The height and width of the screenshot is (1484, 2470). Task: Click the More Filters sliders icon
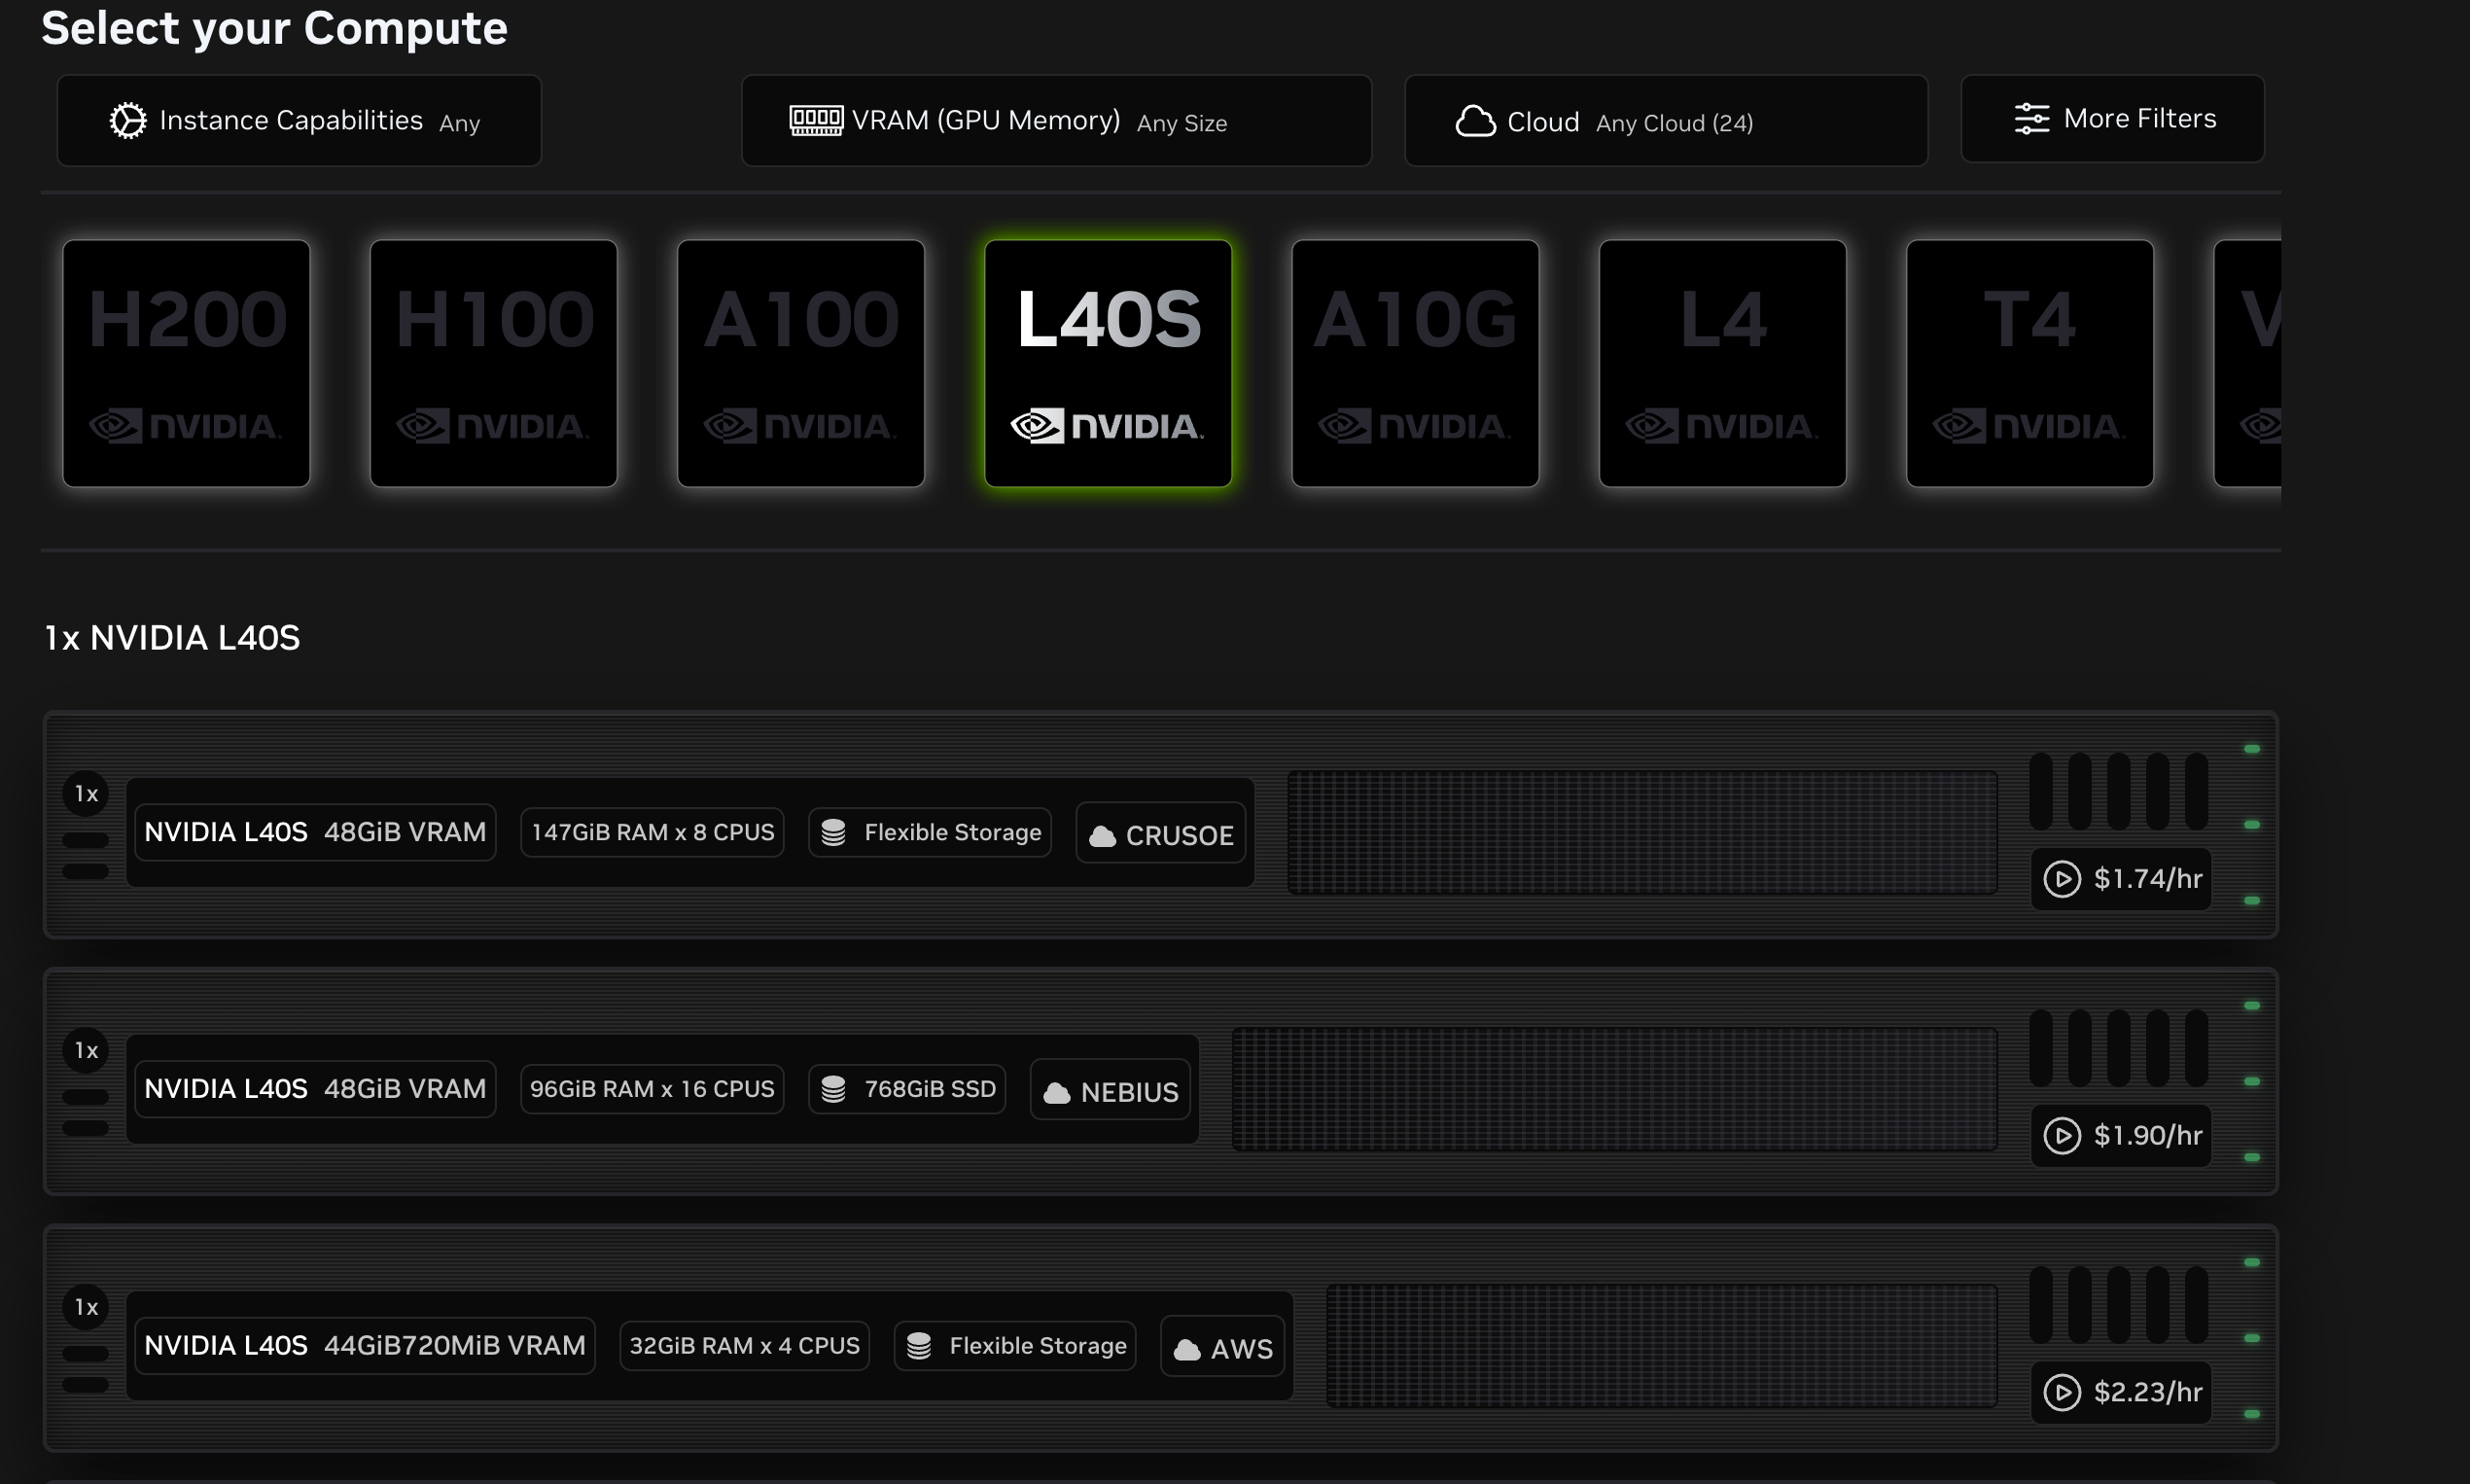2031,119
